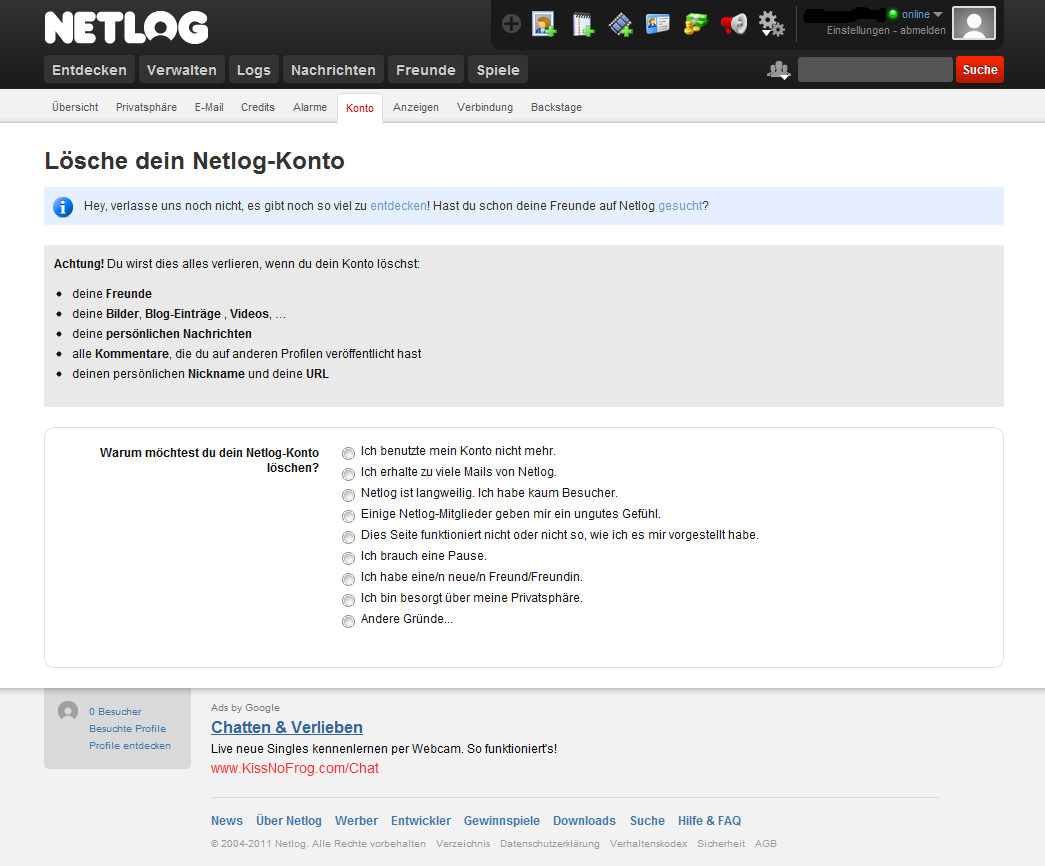1045x866 pixels.
Task: Open the www.KissNoFrog.com/Chat ad link
Action: [x=295, y=768]
